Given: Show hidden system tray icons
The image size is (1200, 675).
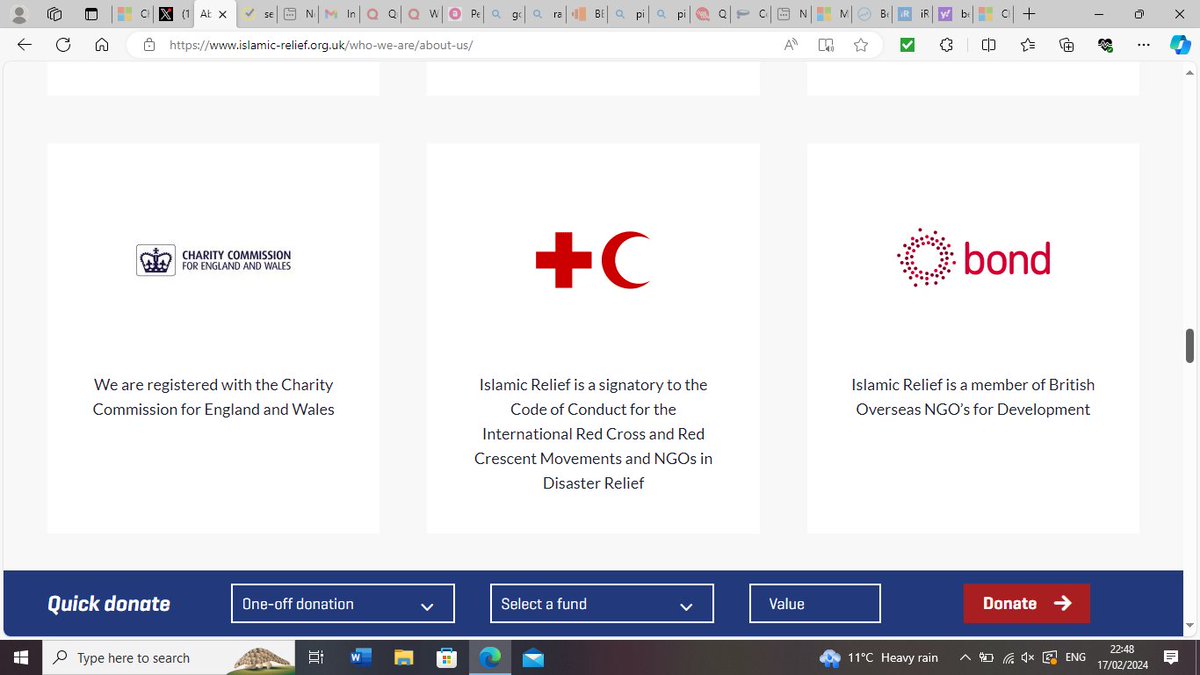Looking at the screenshot, I should click(x=965, y=657).
